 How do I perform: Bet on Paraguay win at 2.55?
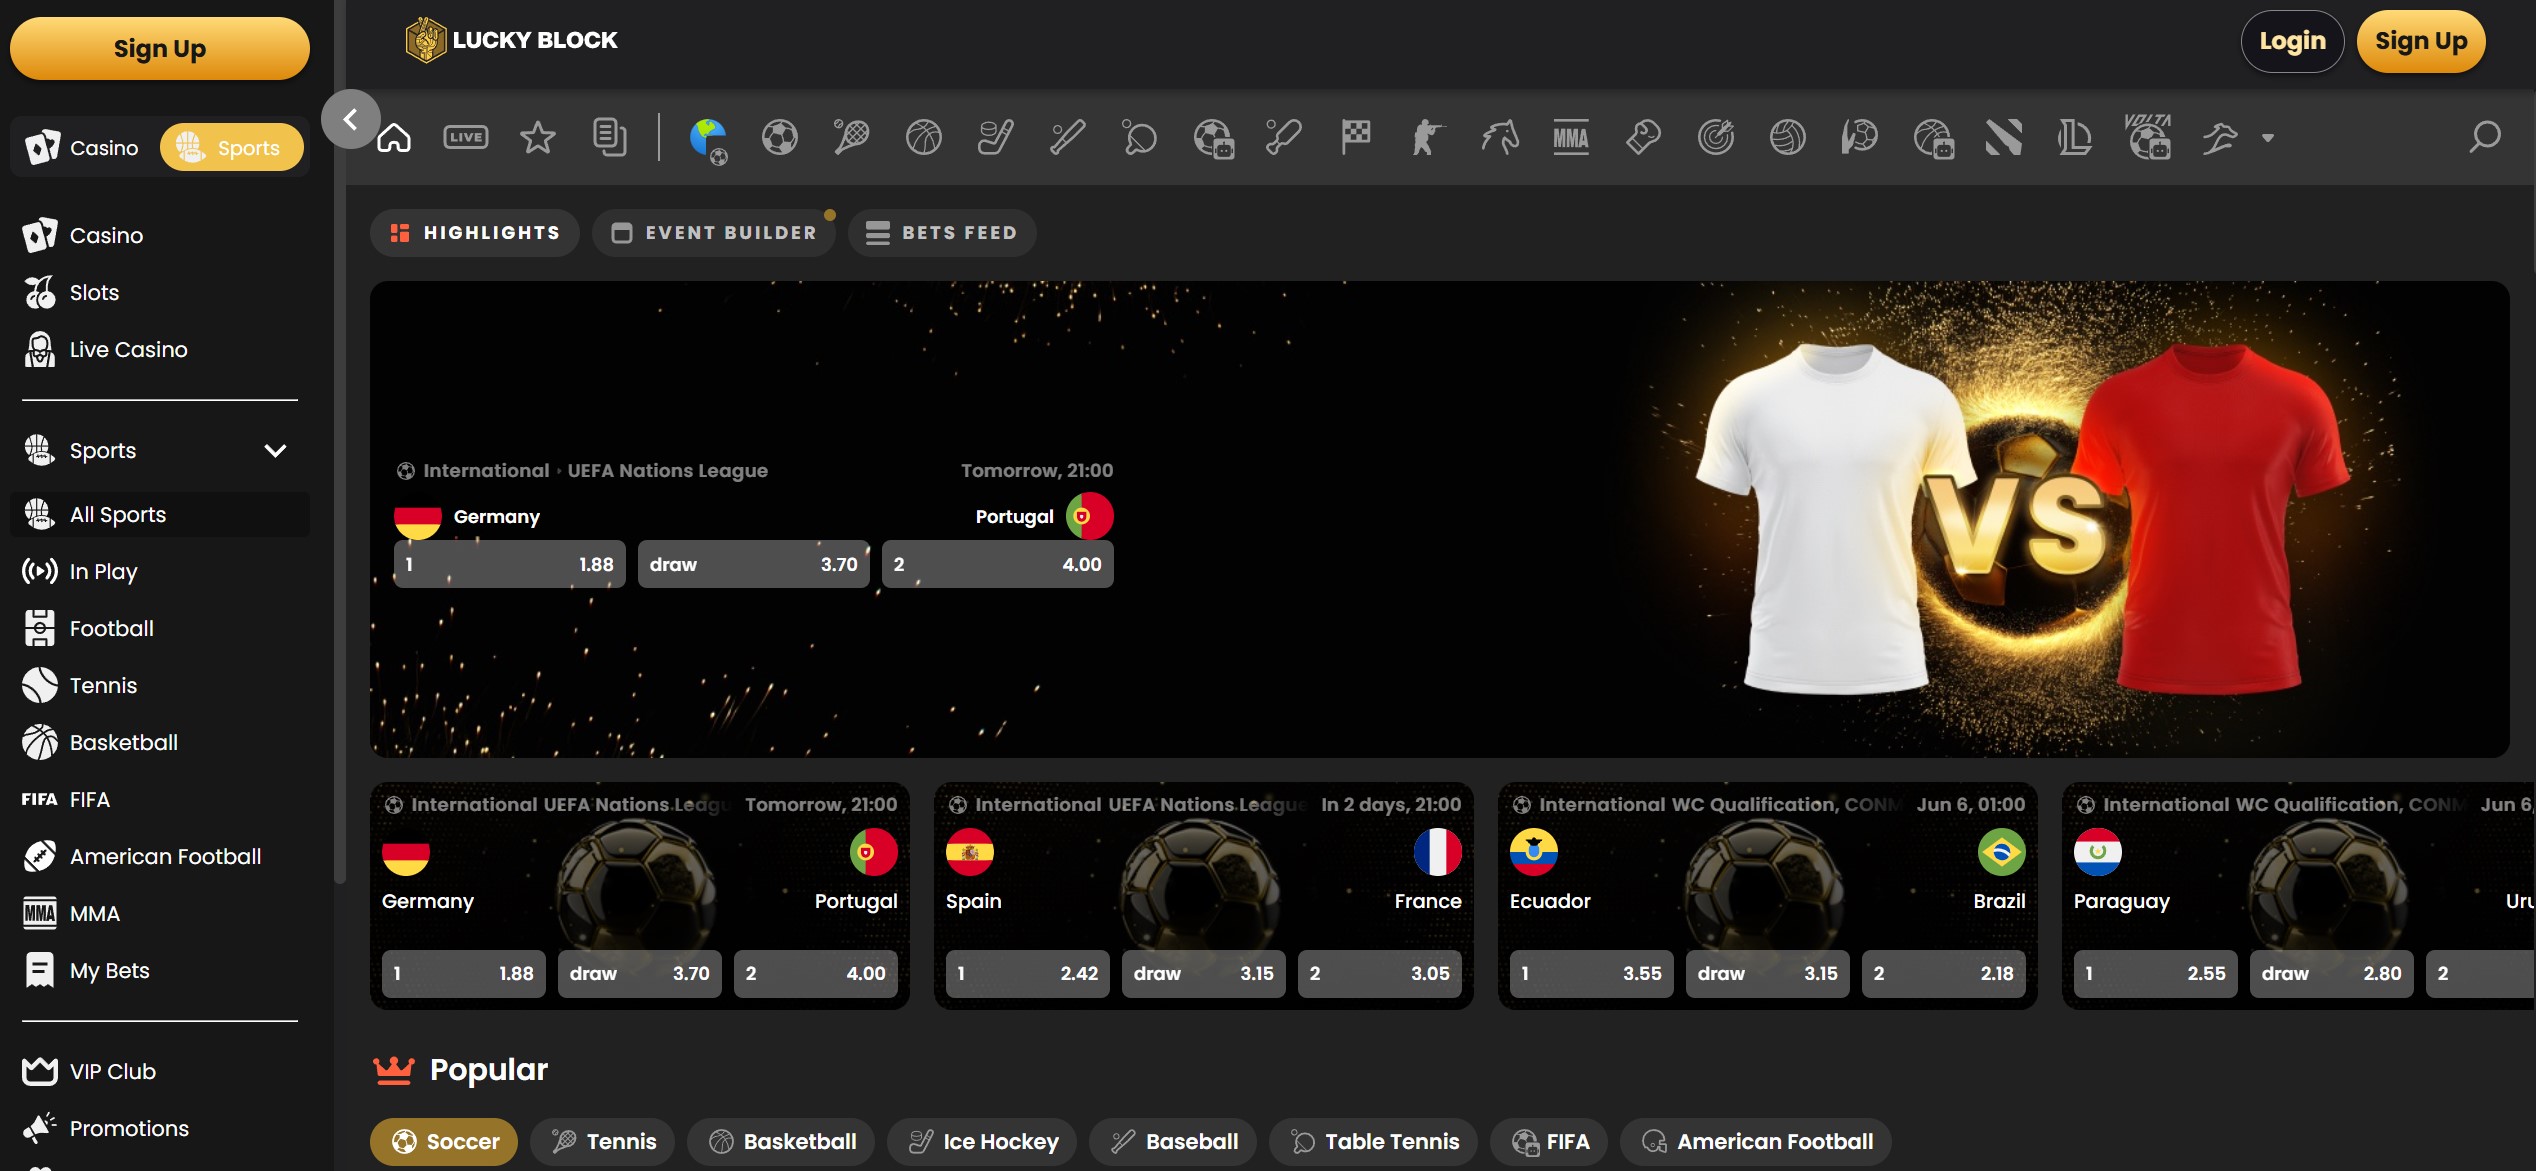click(x=2156, y=974)
